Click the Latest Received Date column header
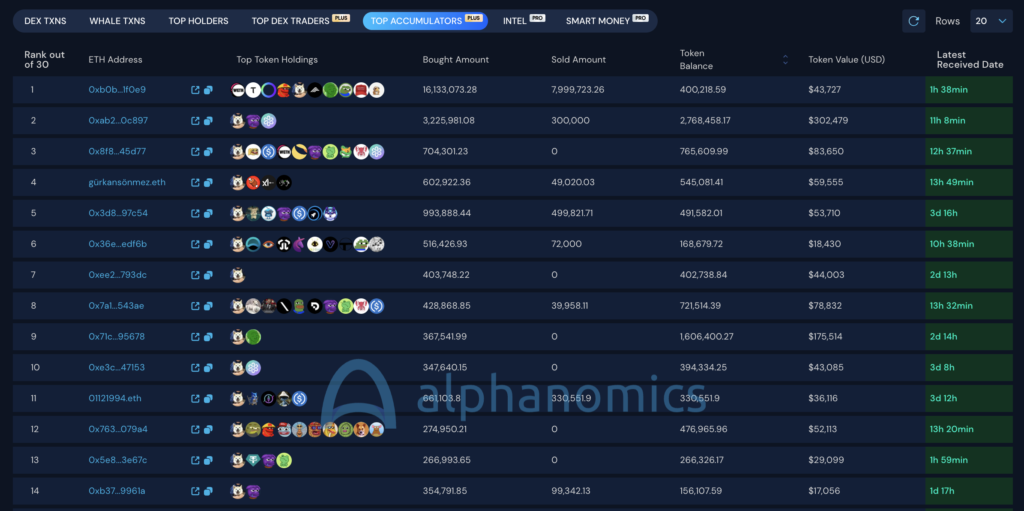The width and height of the screenshot is (1024, 511). (969, 60)
